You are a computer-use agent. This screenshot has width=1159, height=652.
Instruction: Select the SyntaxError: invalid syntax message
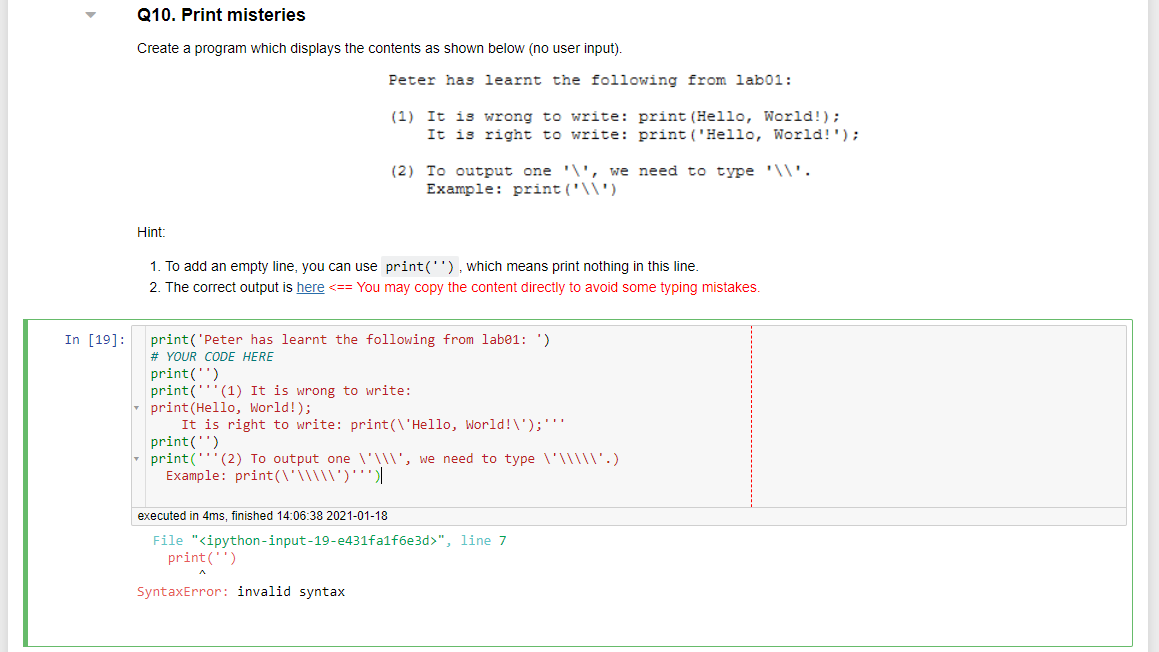pyautogui.click(x=240, y=591)
